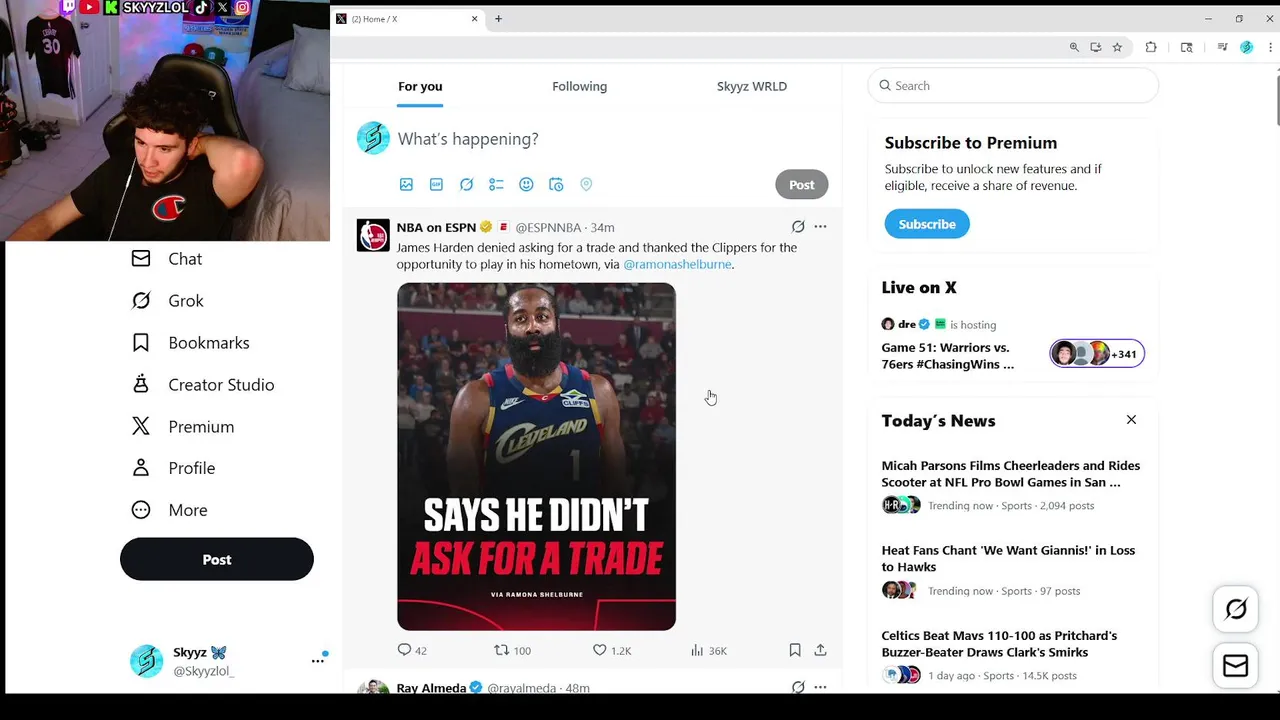This screenshot has width=1280, height=720.
Task: Open account menu dots next to Skyyz
Action: (x=317, y=661)
